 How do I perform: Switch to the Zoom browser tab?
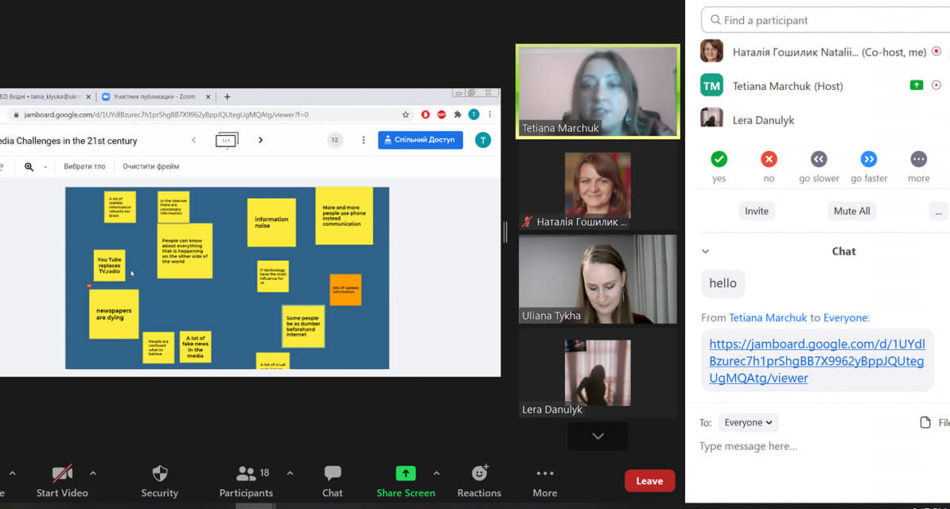155,97
